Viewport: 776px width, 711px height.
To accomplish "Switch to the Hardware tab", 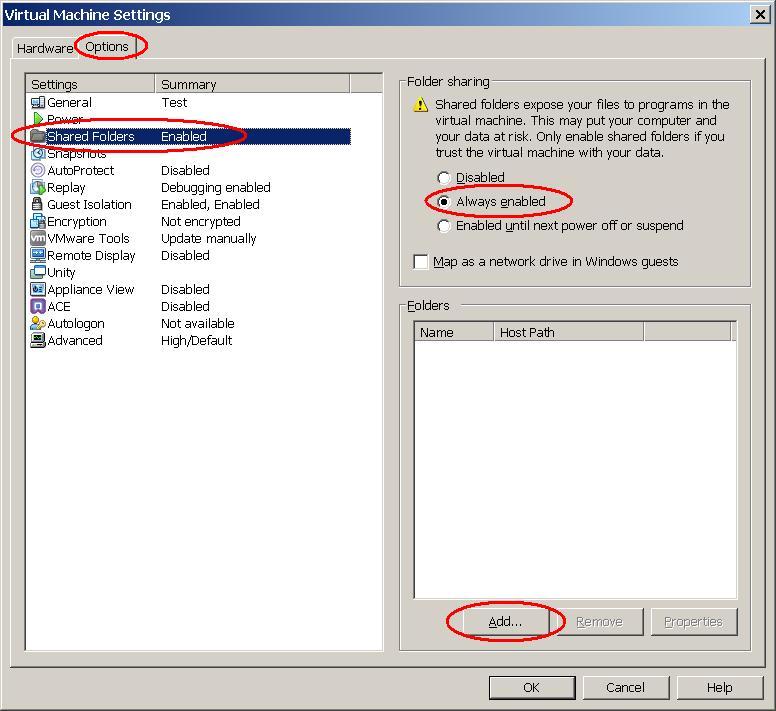I will pos(44,48).
